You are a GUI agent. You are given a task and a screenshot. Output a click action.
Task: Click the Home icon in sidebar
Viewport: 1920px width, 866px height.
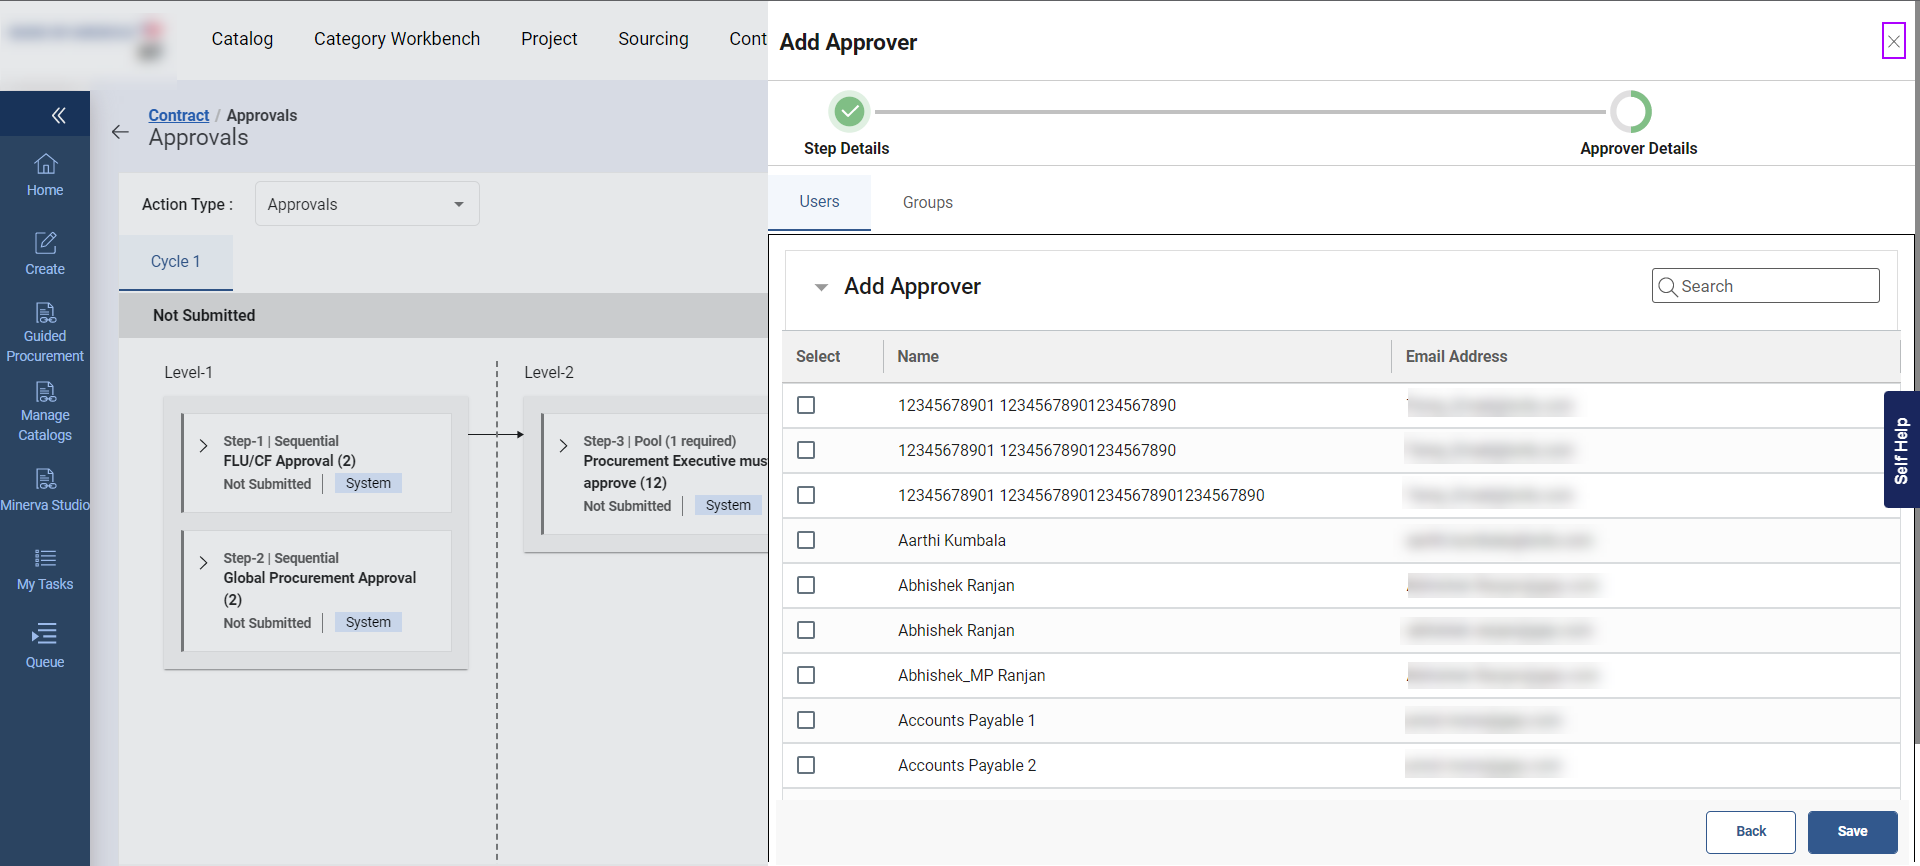[45, 165]
